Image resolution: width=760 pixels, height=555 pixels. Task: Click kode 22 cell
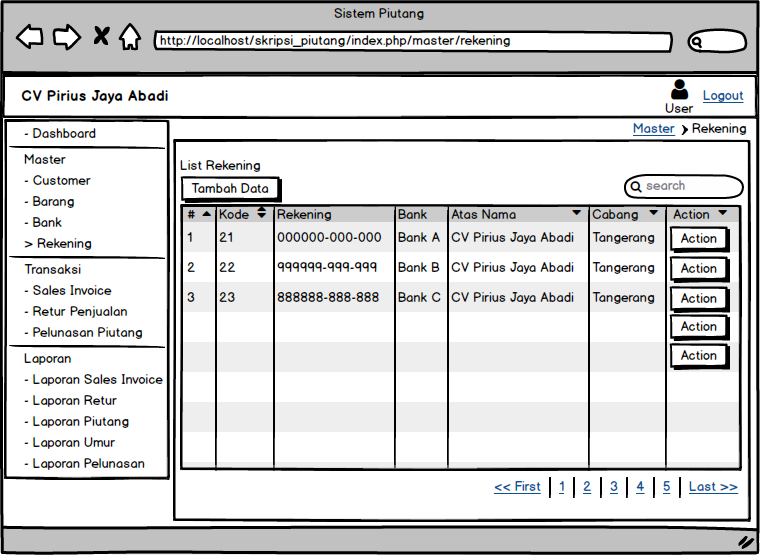(227, 267)
